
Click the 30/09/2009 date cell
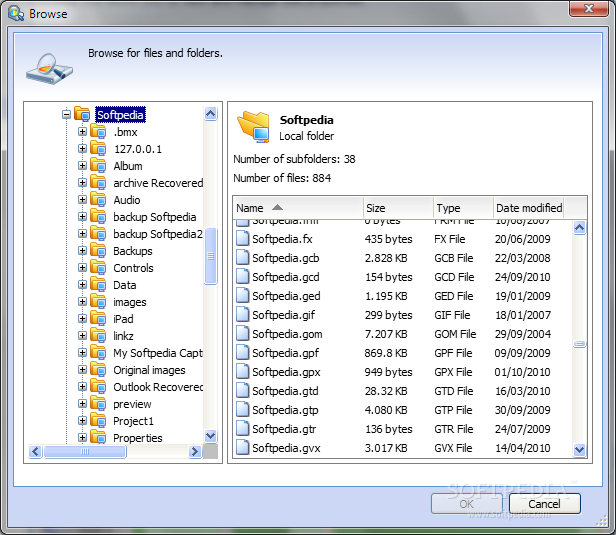522,410
